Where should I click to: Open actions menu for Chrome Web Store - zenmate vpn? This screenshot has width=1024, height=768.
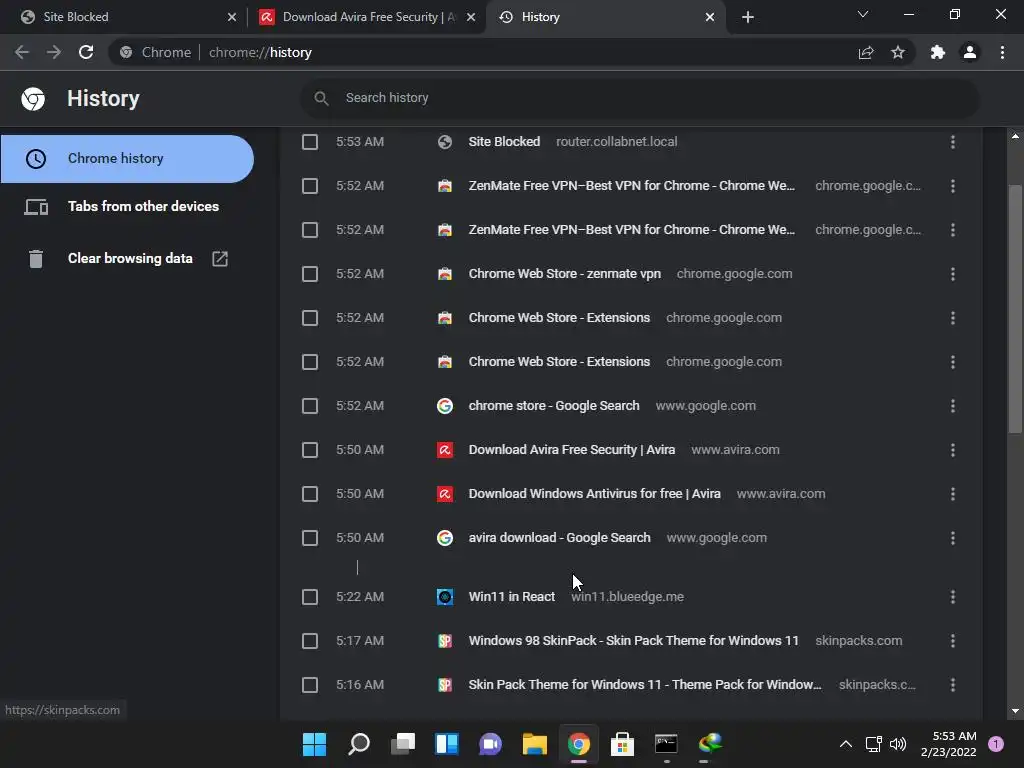coord(953,274)
